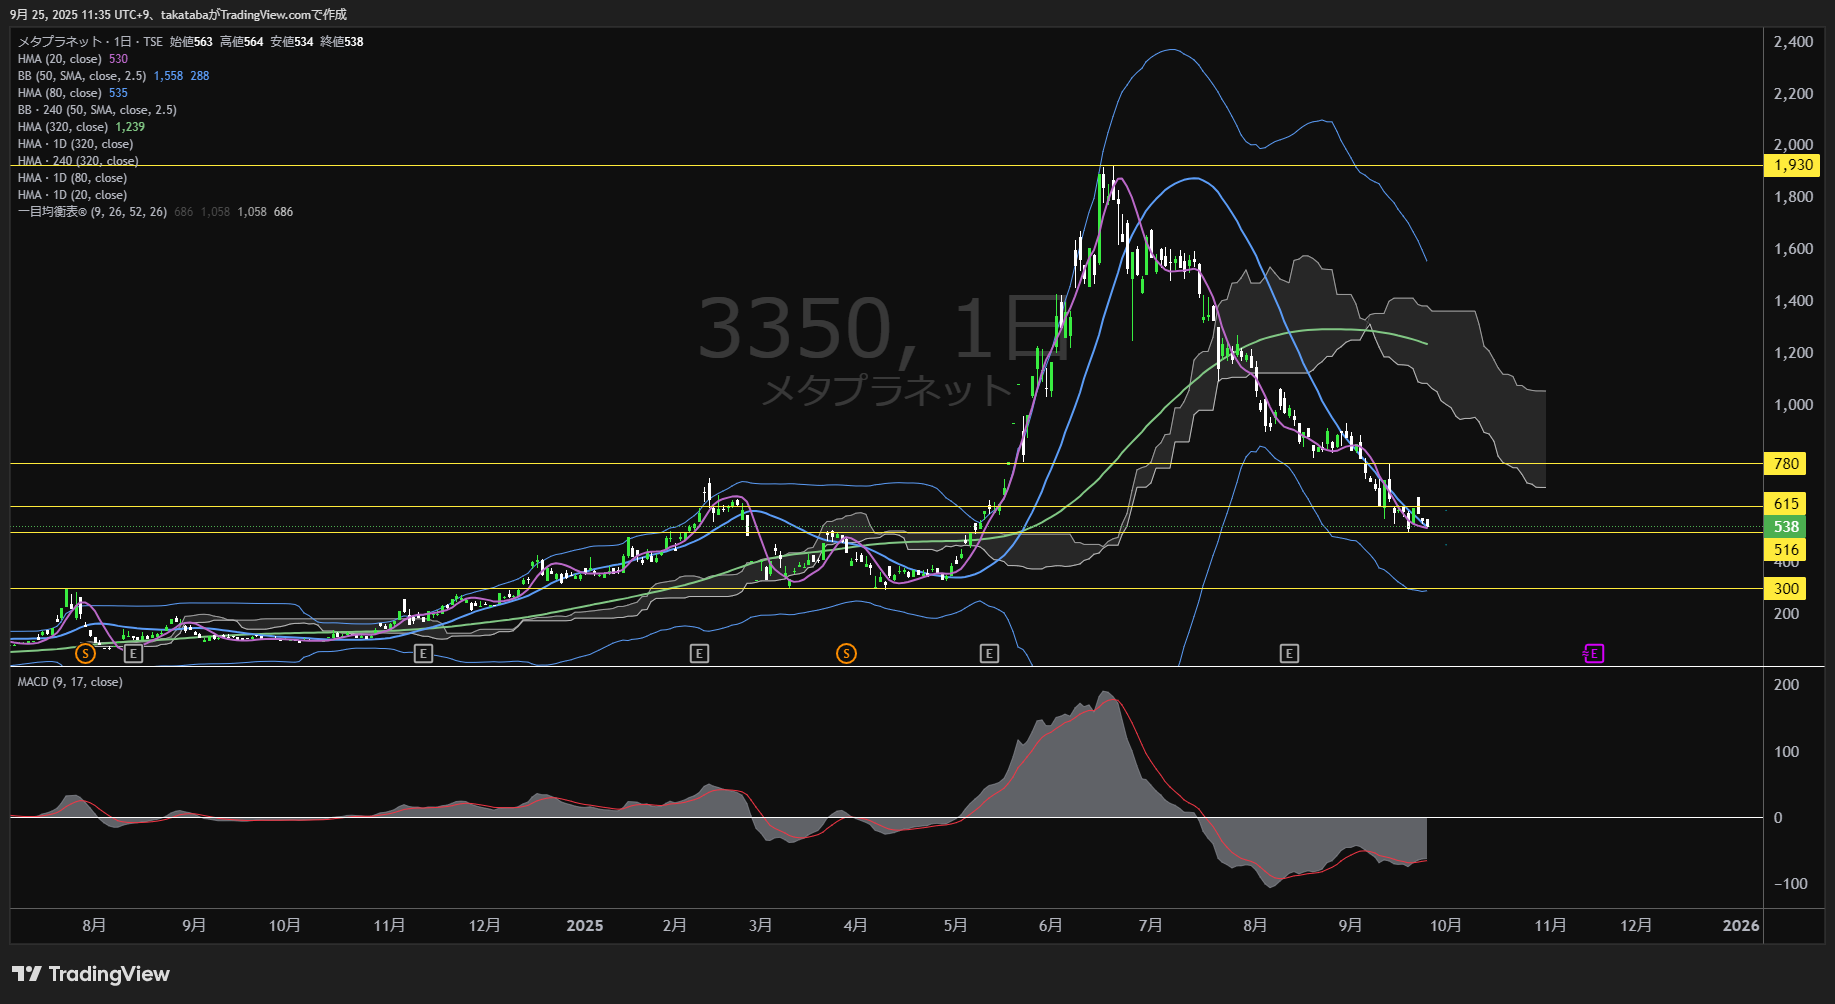The image size is (1835, 1004).
Task: Click the MACD axis value 200
Action: 1786,685
